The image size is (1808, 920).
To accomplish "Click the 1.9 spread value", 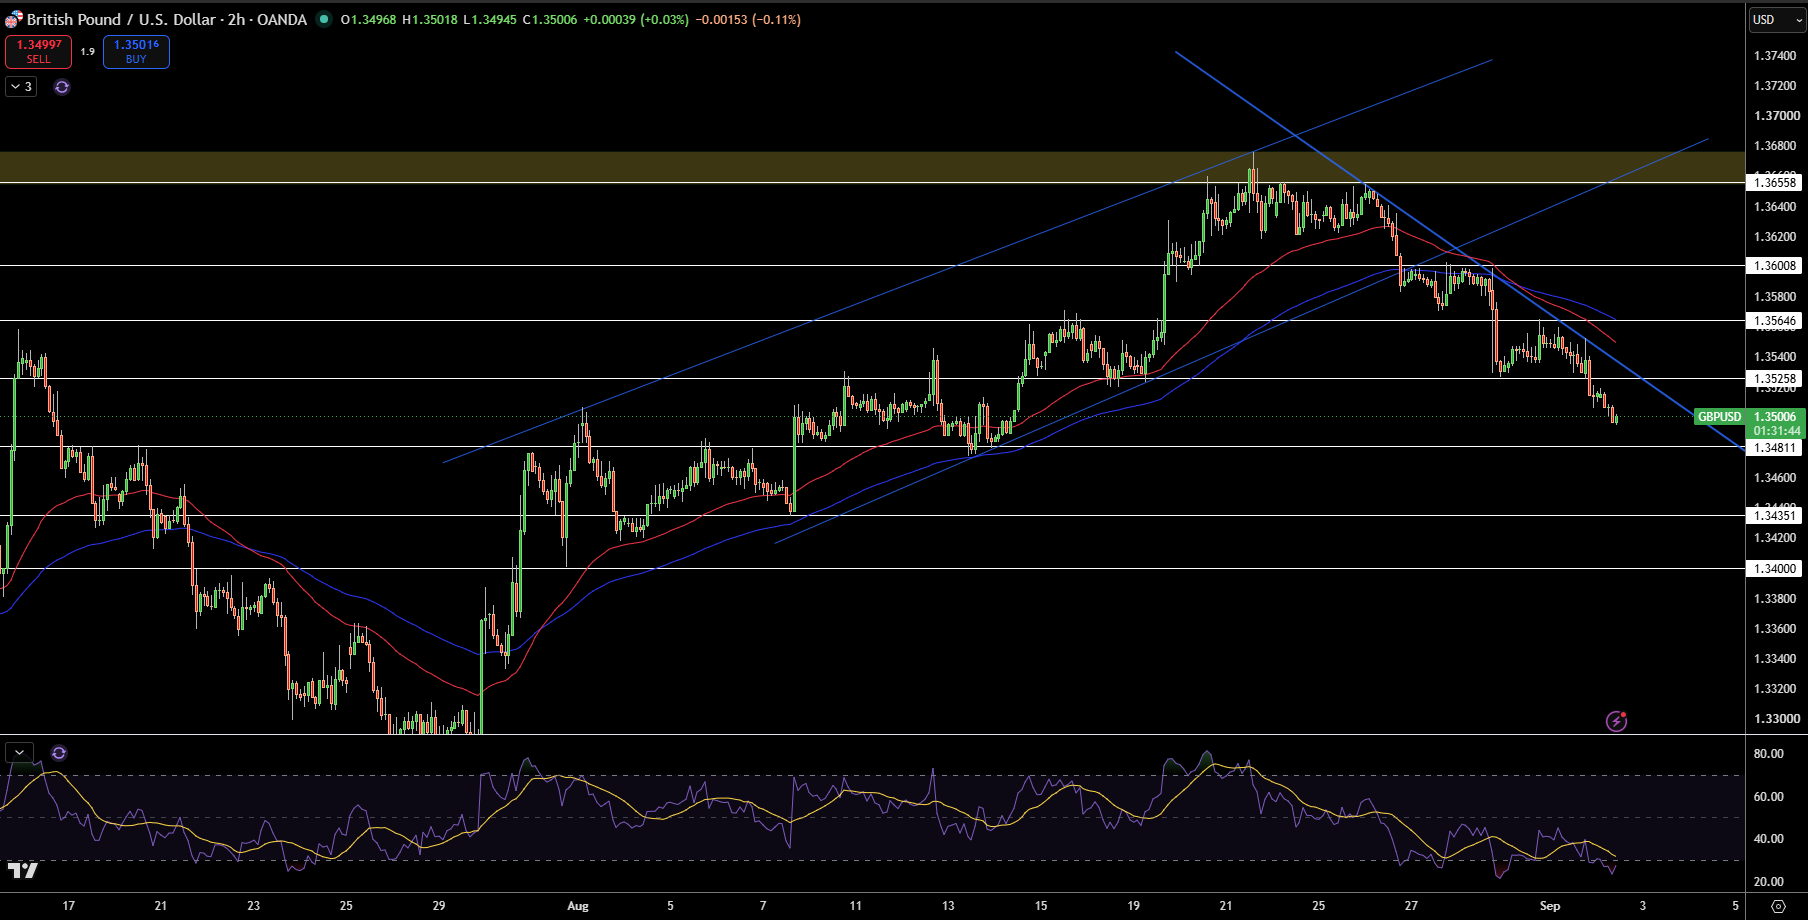I will pos(88,52).
